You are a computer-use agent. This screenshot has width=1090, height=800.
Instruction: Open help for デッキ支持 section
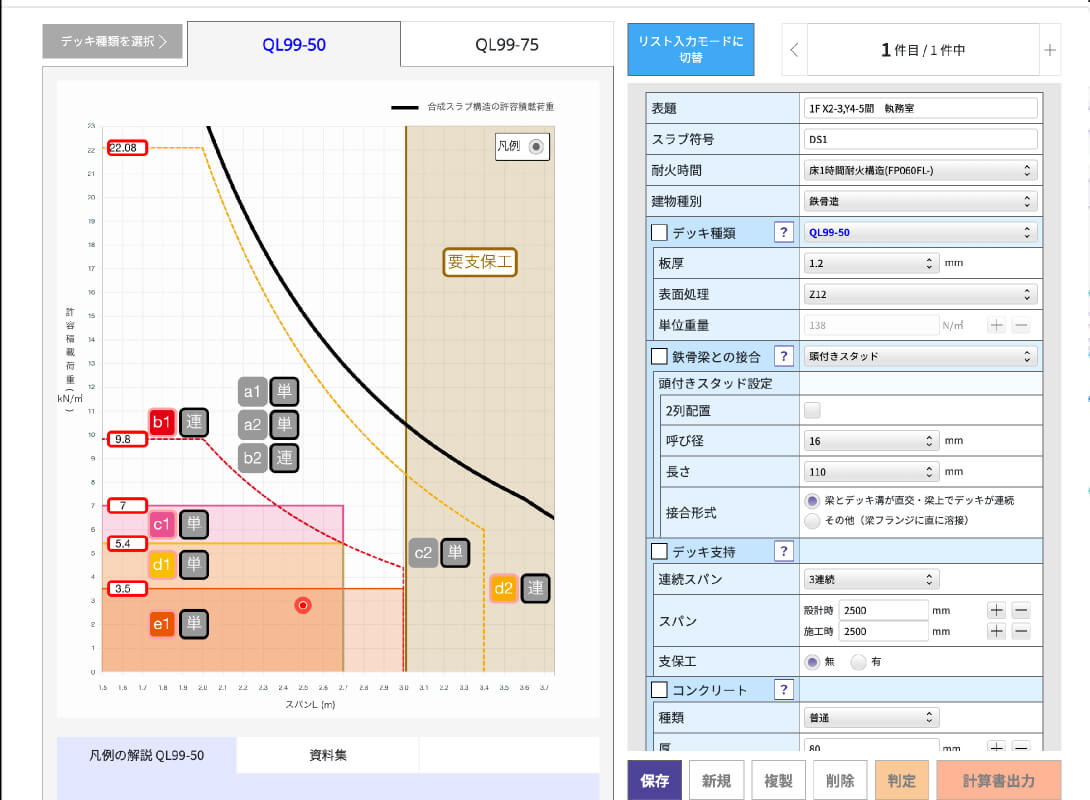pyautogui.click(x=784, y=551)
